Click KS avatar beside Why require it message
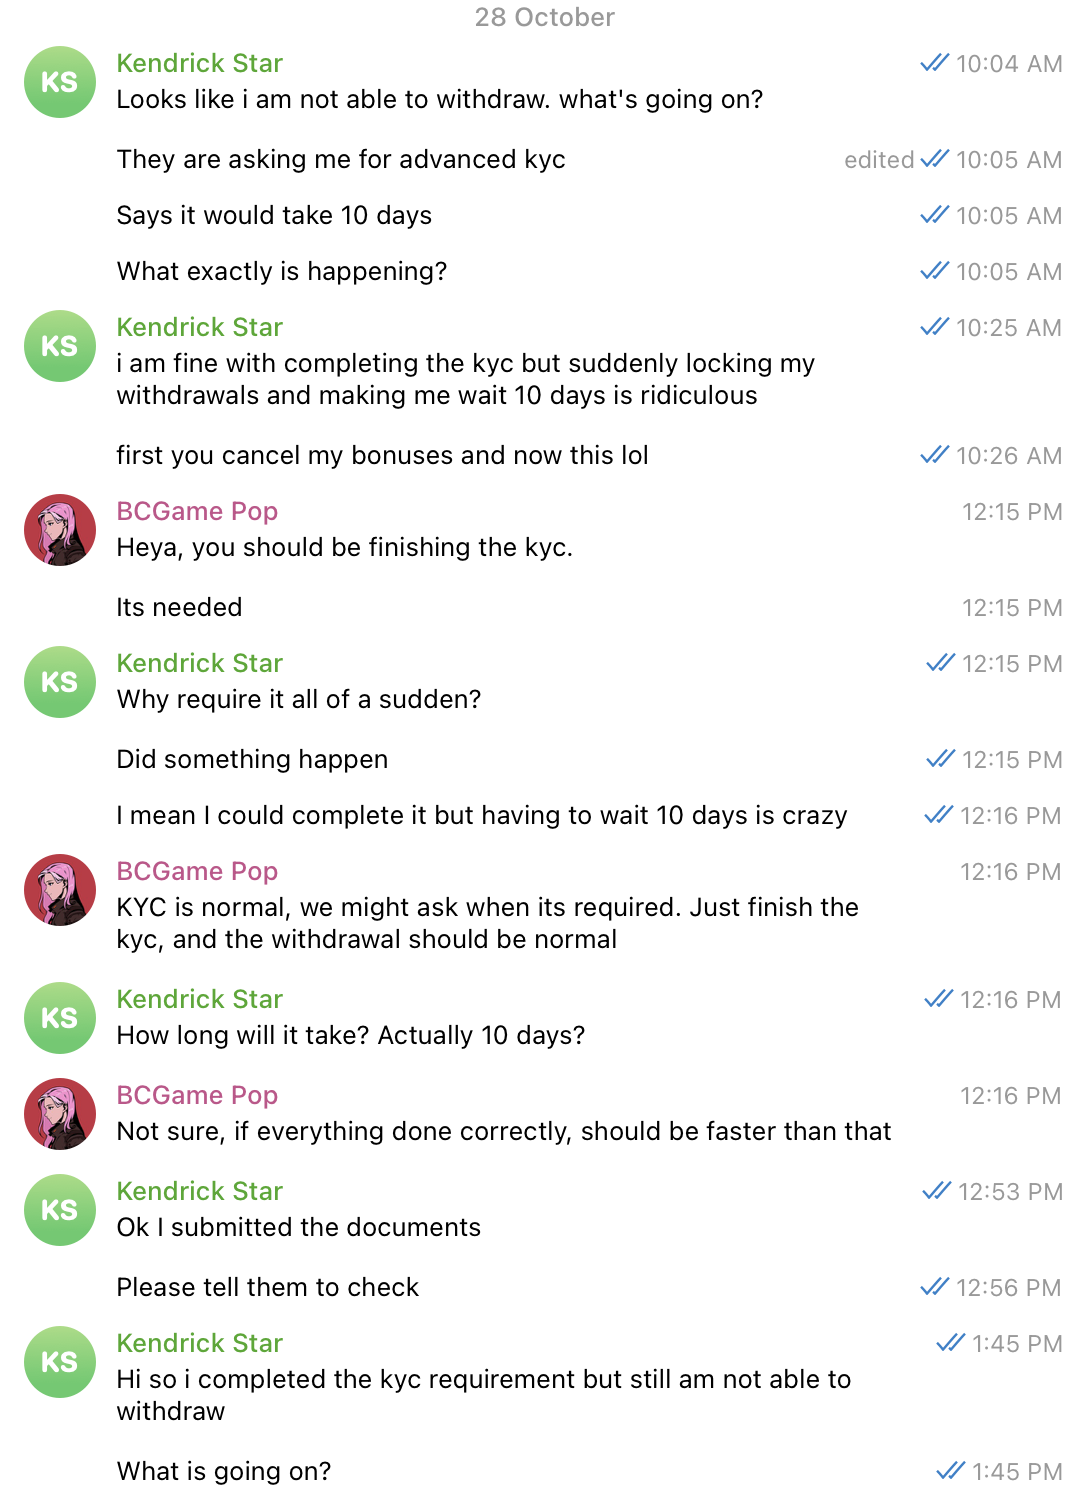Screen dimensions: 1080x1494 point(60,682)
